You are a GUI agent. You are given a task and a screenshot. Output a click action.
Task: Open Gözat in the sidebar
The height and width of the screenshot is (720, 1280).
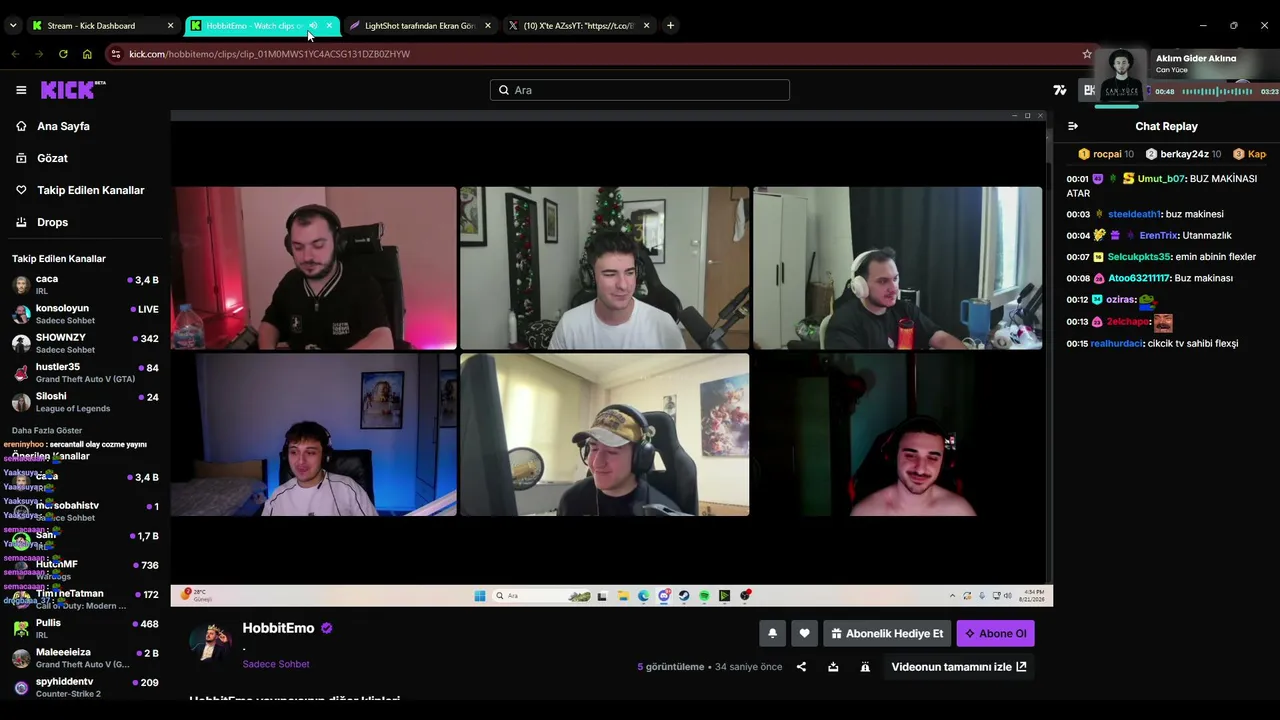[52, 158]
